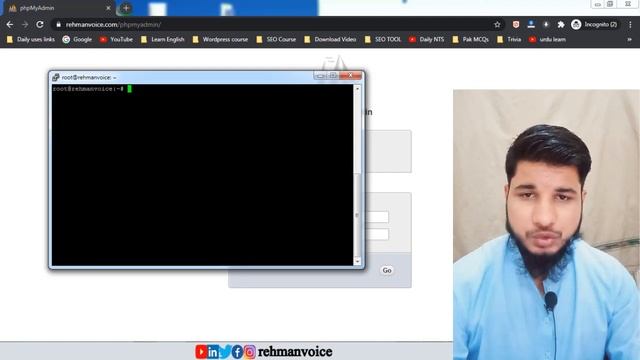This screenshot has width=640, height=360.
Task: Open a new browser tab
Action: (126, 8)
